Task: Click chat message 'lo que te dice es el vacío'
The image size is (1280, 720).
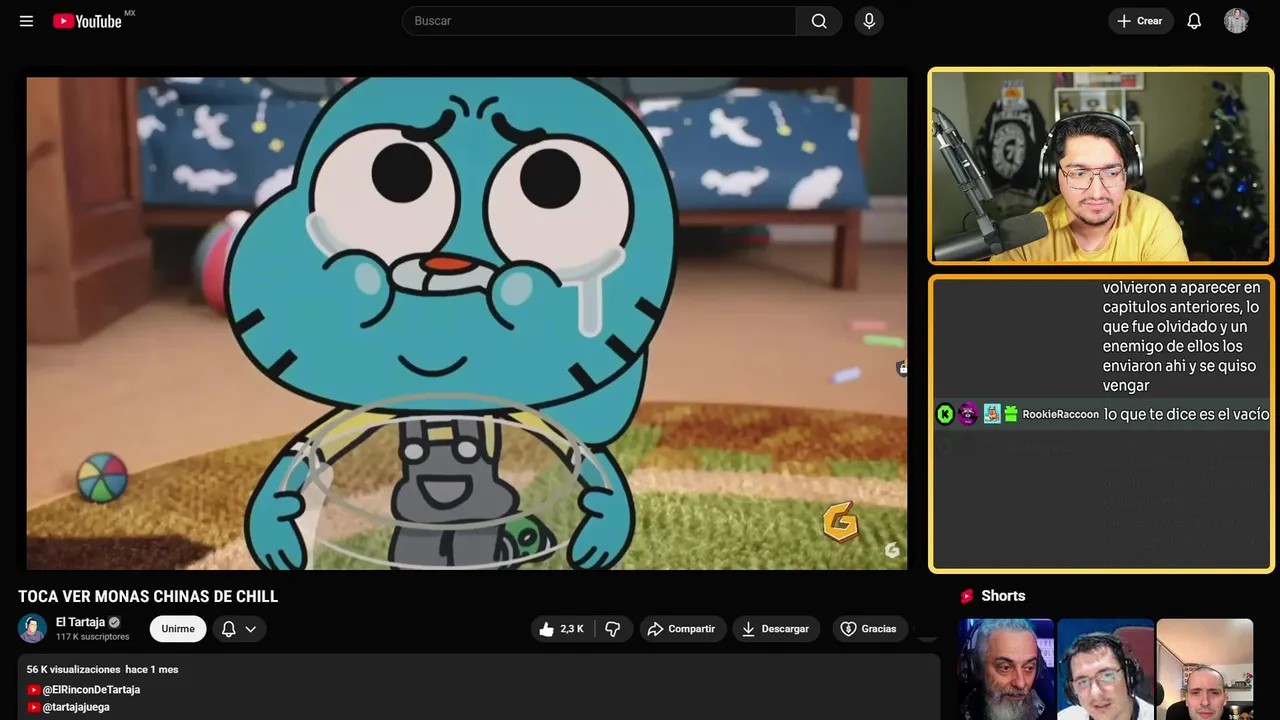Action: tap(1187, 414)
